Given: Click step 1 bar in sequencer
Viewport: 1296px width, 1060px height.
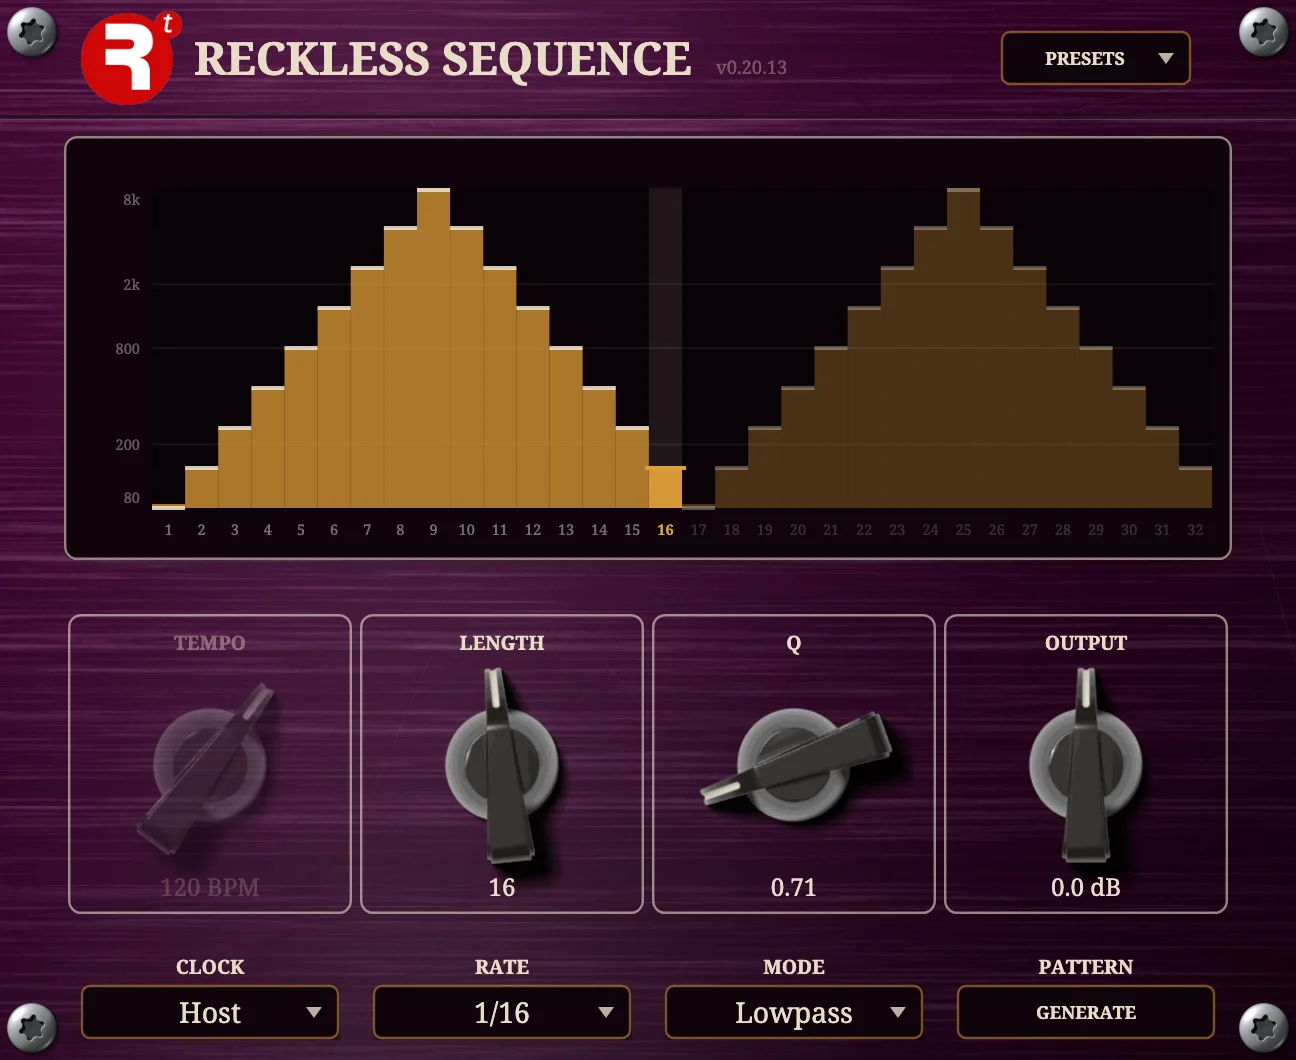Looking at the screenshot, I should (x=168, y=506).
